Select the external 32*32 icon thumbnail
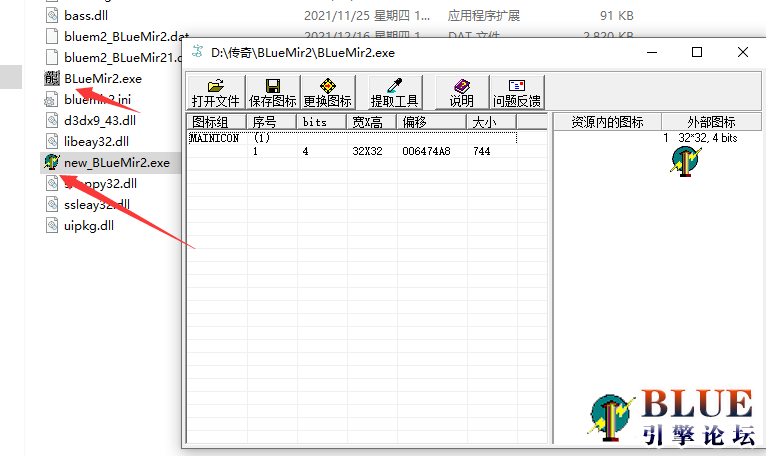 (685, 161)
